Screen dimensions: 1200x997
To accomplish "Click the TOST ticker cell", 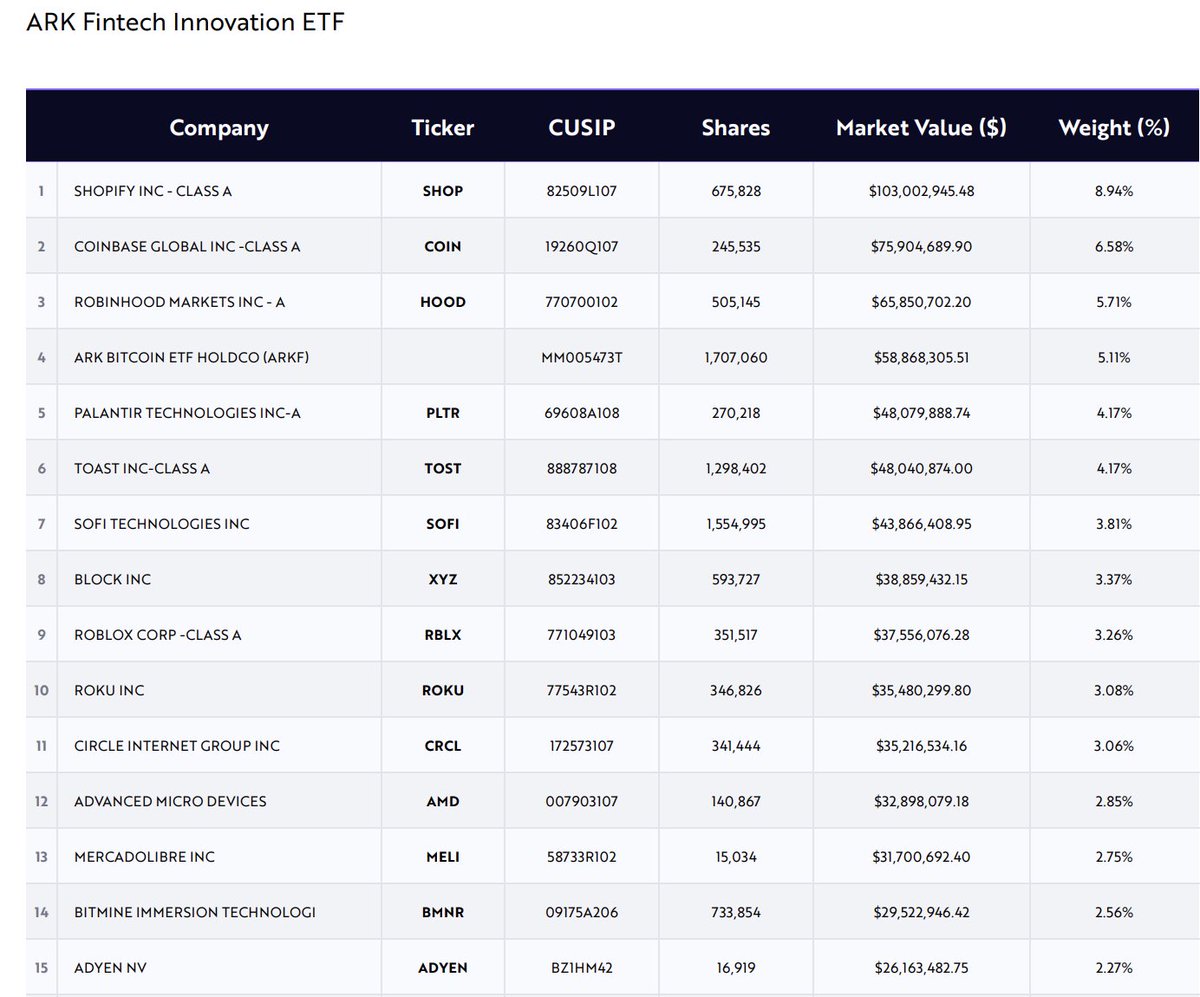I will [x=443, y=468].
